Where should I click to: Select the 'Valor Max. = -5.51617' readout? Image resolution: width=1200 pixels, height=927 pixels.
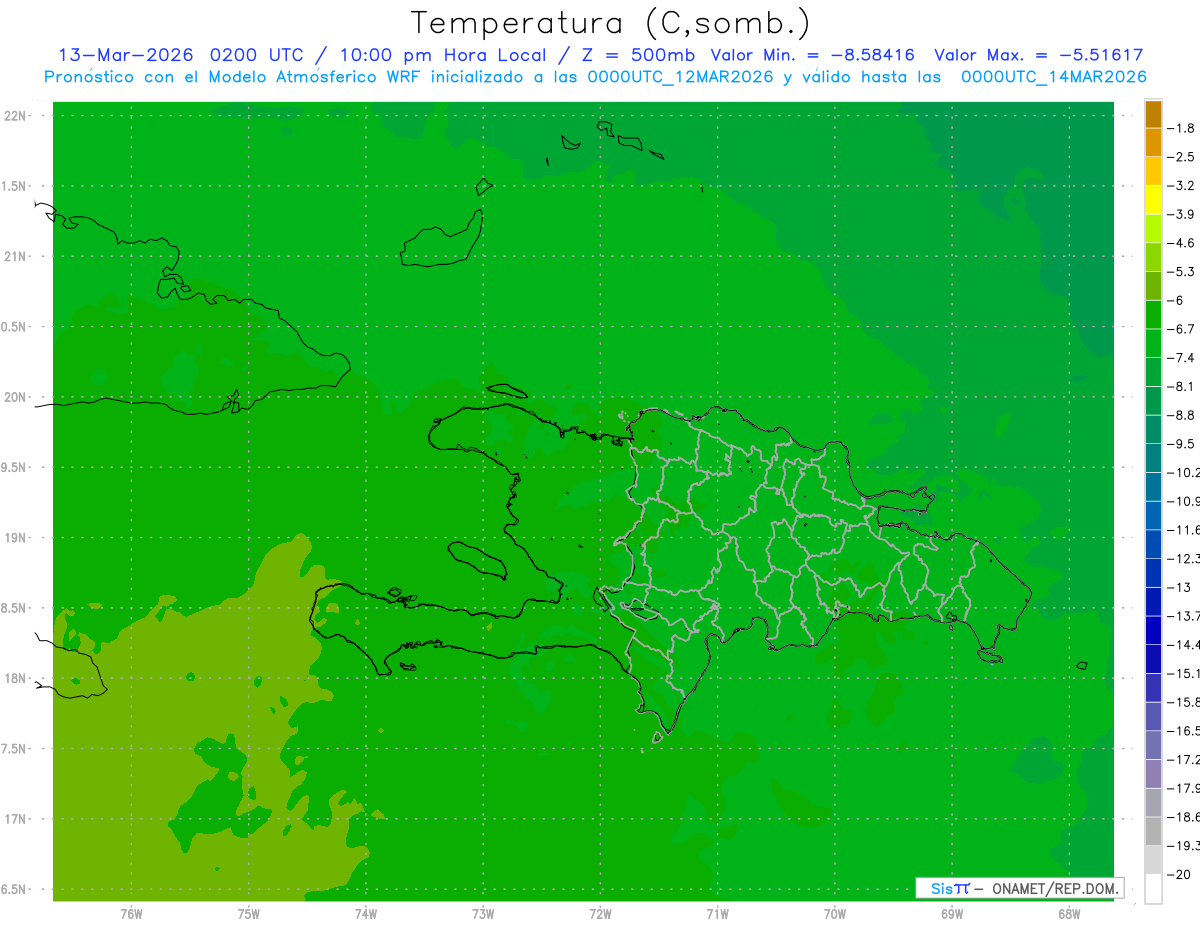pos(1038,55)
